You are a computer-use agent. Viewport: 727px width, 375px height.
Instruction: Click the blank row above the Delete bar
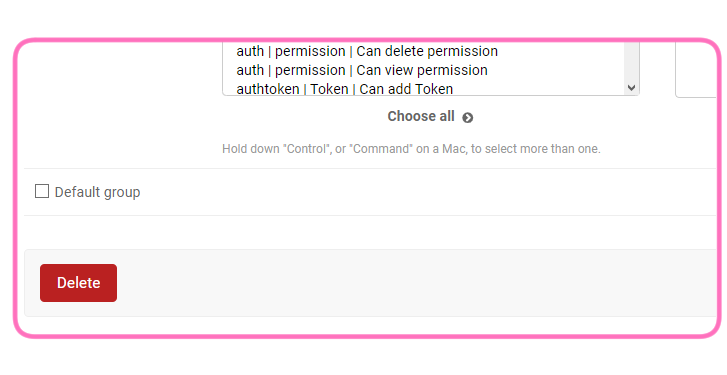pyautogui.click(x=370, y=232)
